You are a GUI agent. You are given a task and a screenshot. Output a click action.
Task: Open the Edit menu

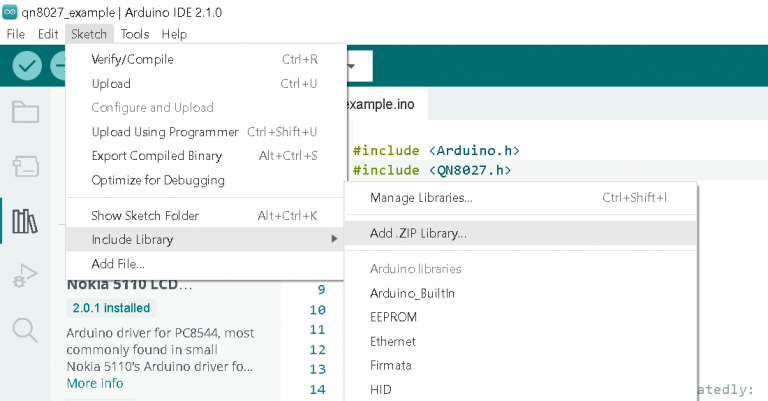(48, 34)
